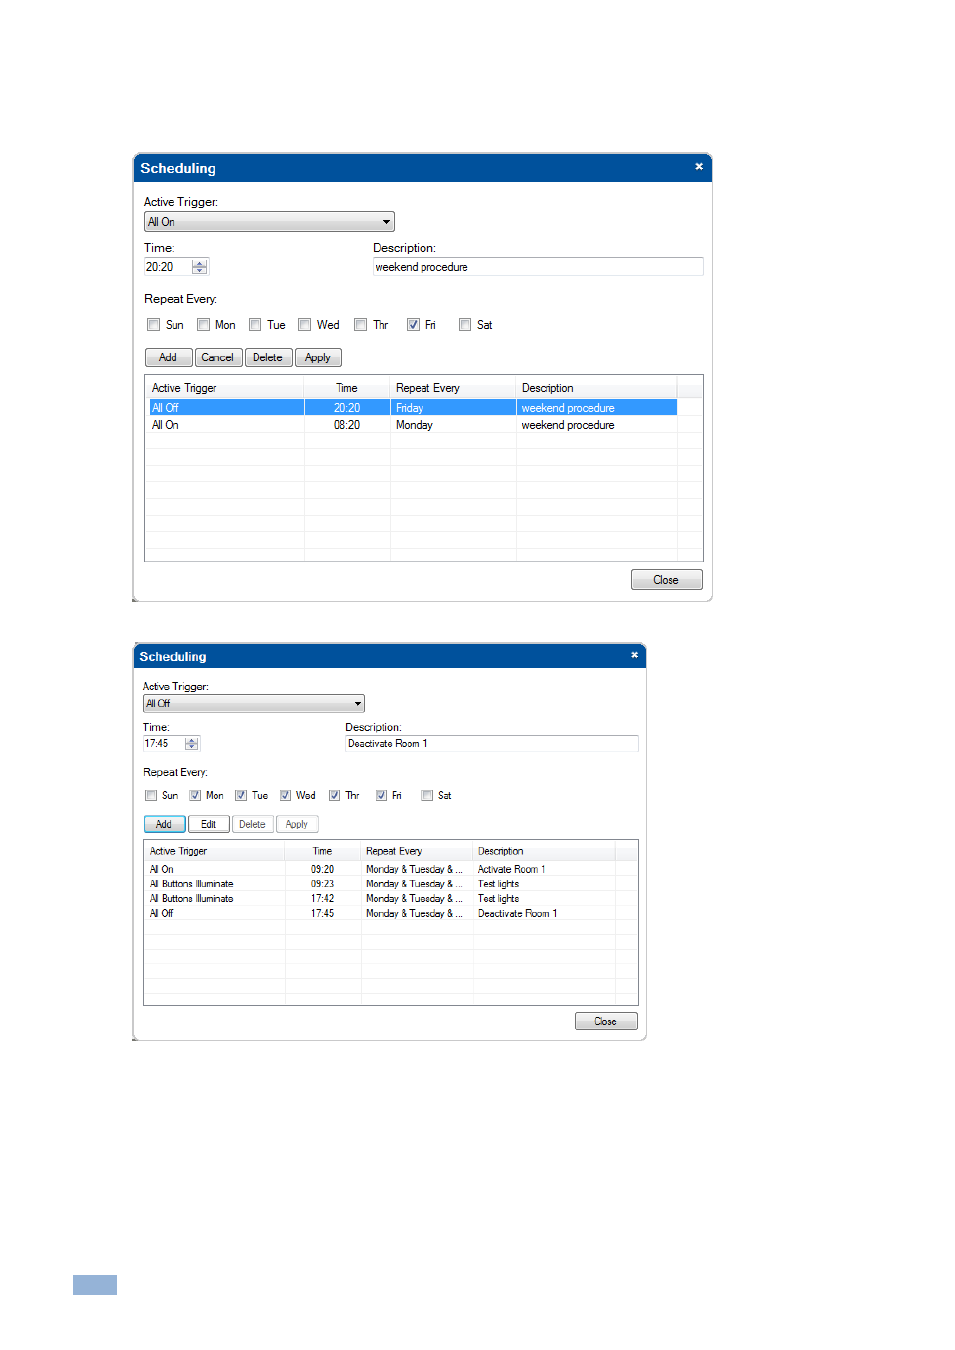Click the time stepper next to 17:45
The height and width of the screenshot is (1350, 955).
192,743
